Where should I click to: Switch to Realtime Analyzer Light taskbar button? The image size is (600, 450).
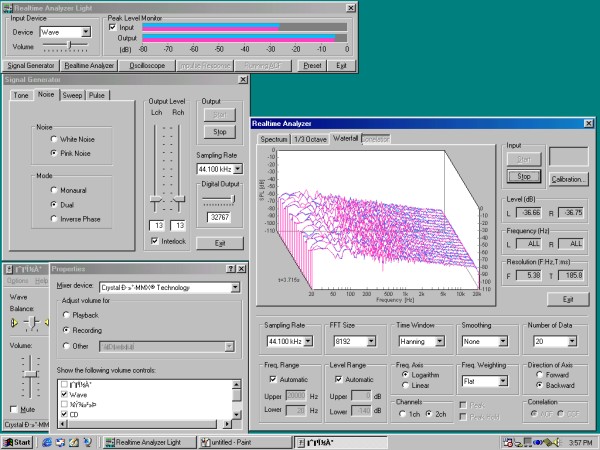tap(150, 442)
